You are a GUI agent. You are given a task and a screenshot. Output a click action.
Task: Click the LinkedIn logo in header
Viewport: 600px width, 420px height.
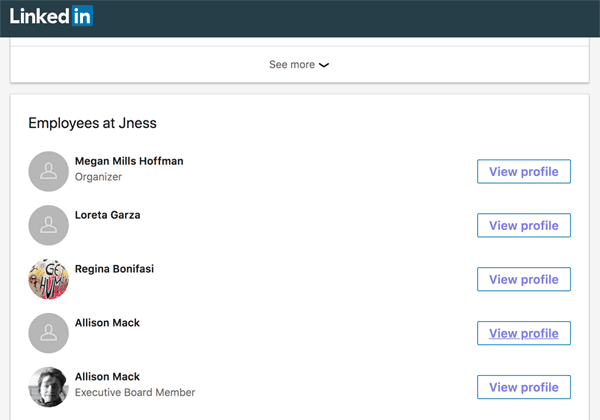tap(51, 16)
